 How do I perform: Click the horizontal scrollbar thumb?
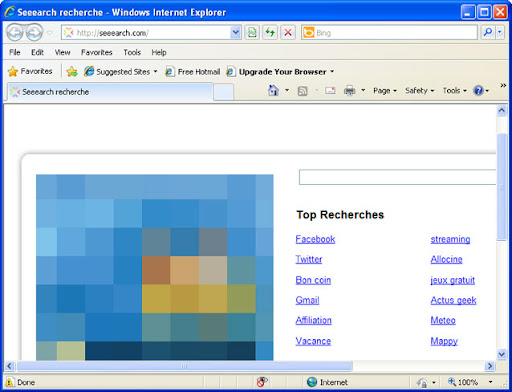pyautogui.click(x=185, y=366)
